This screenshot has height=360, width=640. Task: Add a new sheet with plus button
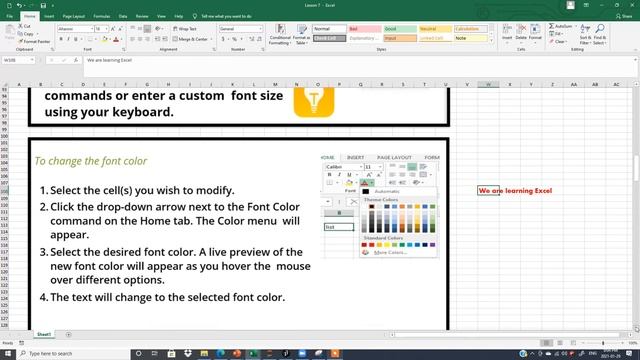(68, 334)
